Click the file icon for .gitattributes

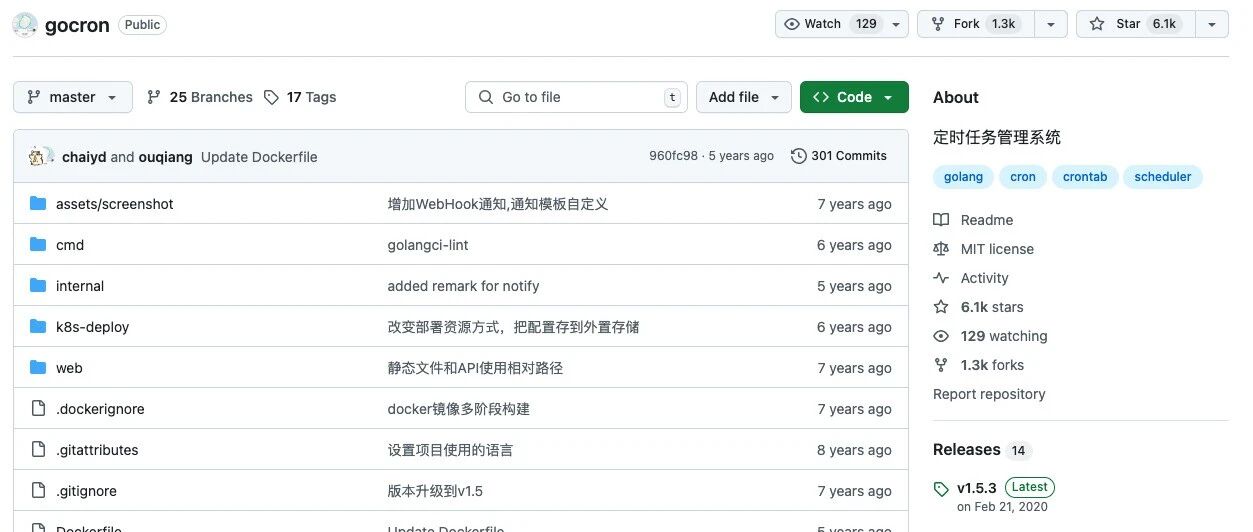pos(38,450)
